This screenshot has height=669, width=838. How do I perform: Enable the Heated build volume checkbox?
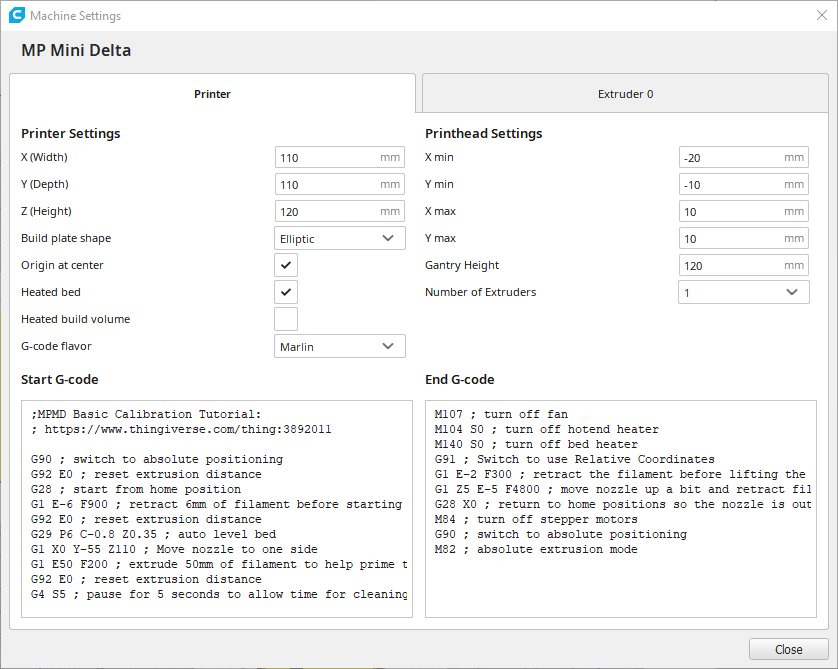point(286,319)
